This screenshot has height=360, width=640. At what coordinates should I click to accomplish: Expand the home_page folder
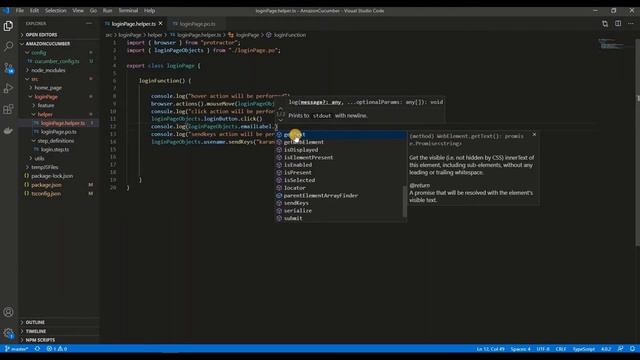[x=48, y=88]
